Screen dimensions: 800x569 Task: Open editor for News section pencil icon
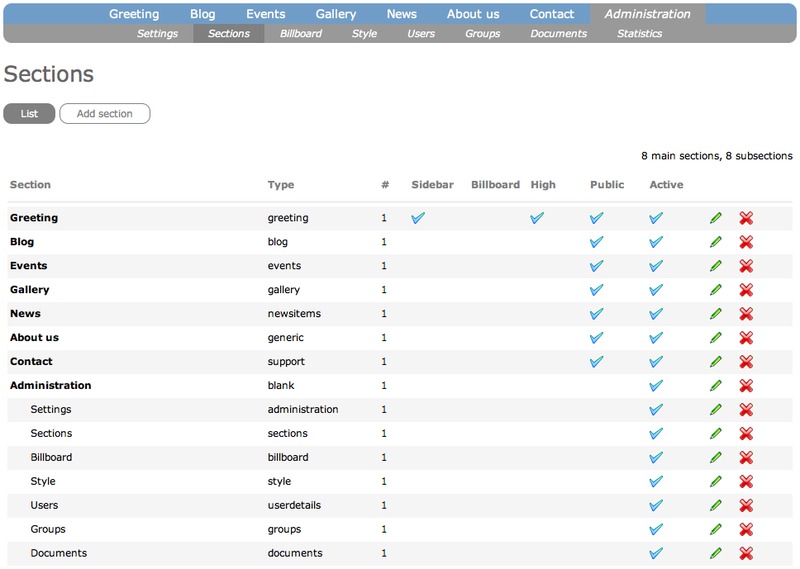(x=715, y=314)
